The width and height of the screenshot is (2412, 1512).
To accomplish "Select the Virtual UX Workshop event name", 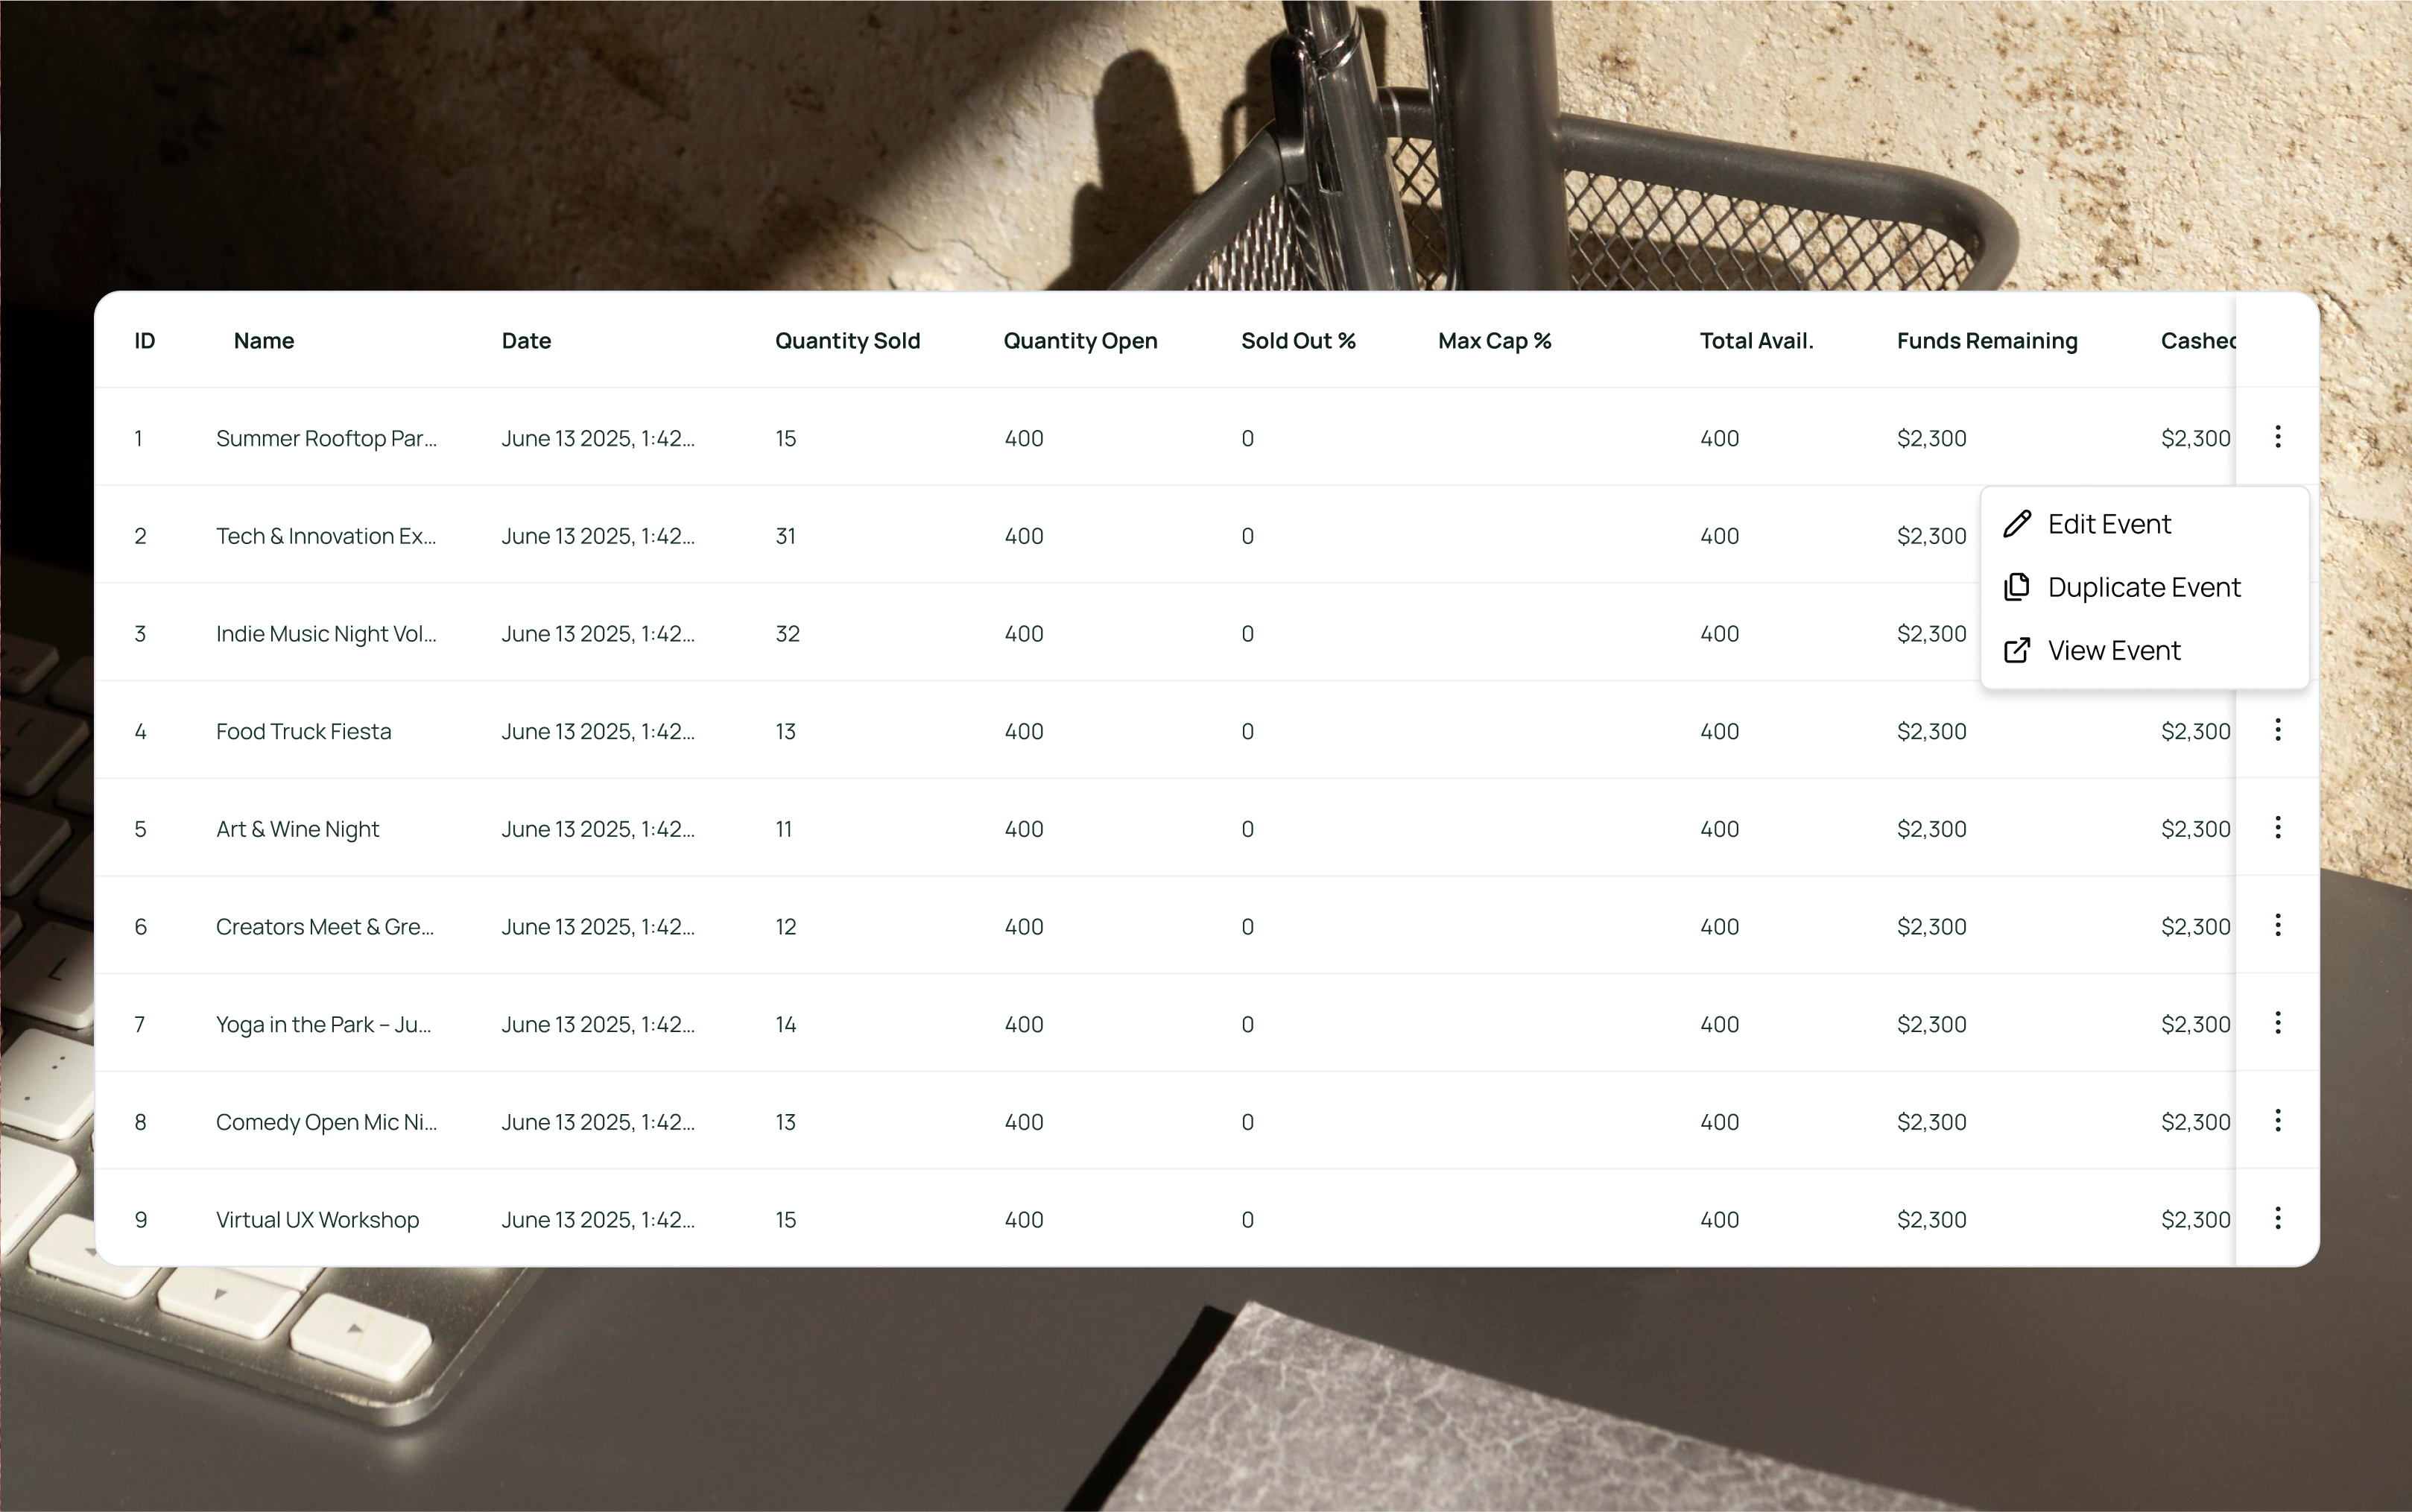I will tap(317, 1220).
